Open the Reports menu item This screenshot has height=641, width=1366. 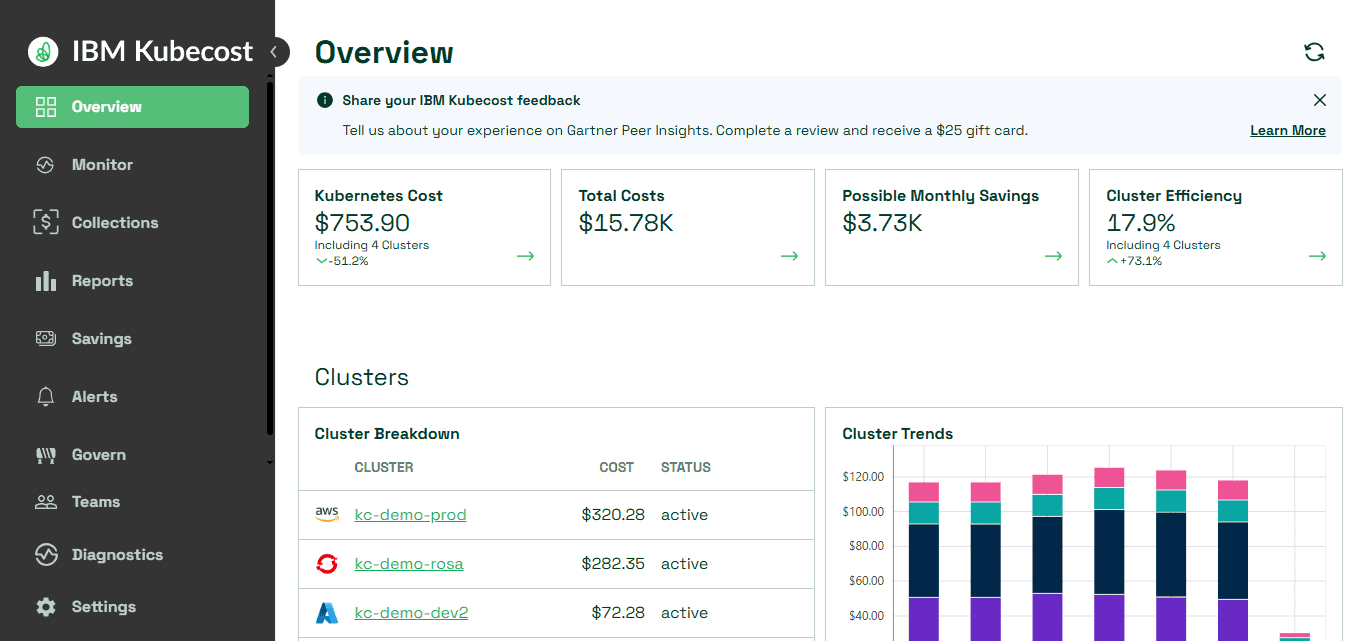point(132,281)
